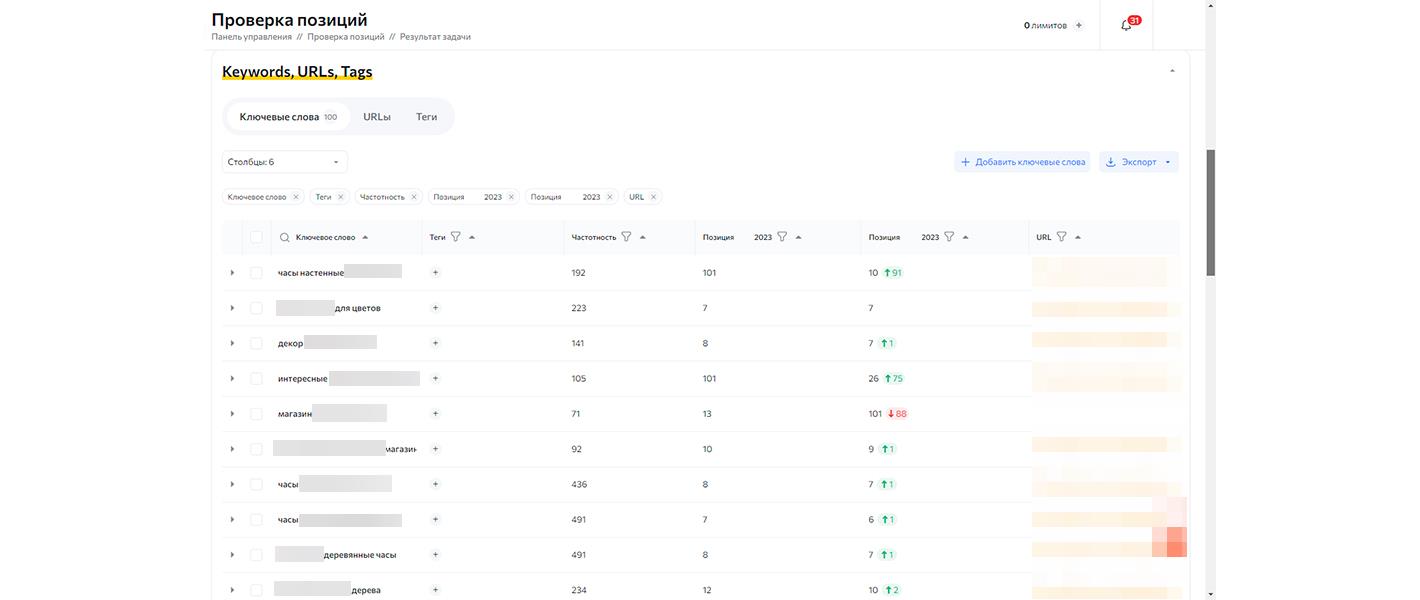Toggle the select-all checkbox in table header

[x=256, y=237]
